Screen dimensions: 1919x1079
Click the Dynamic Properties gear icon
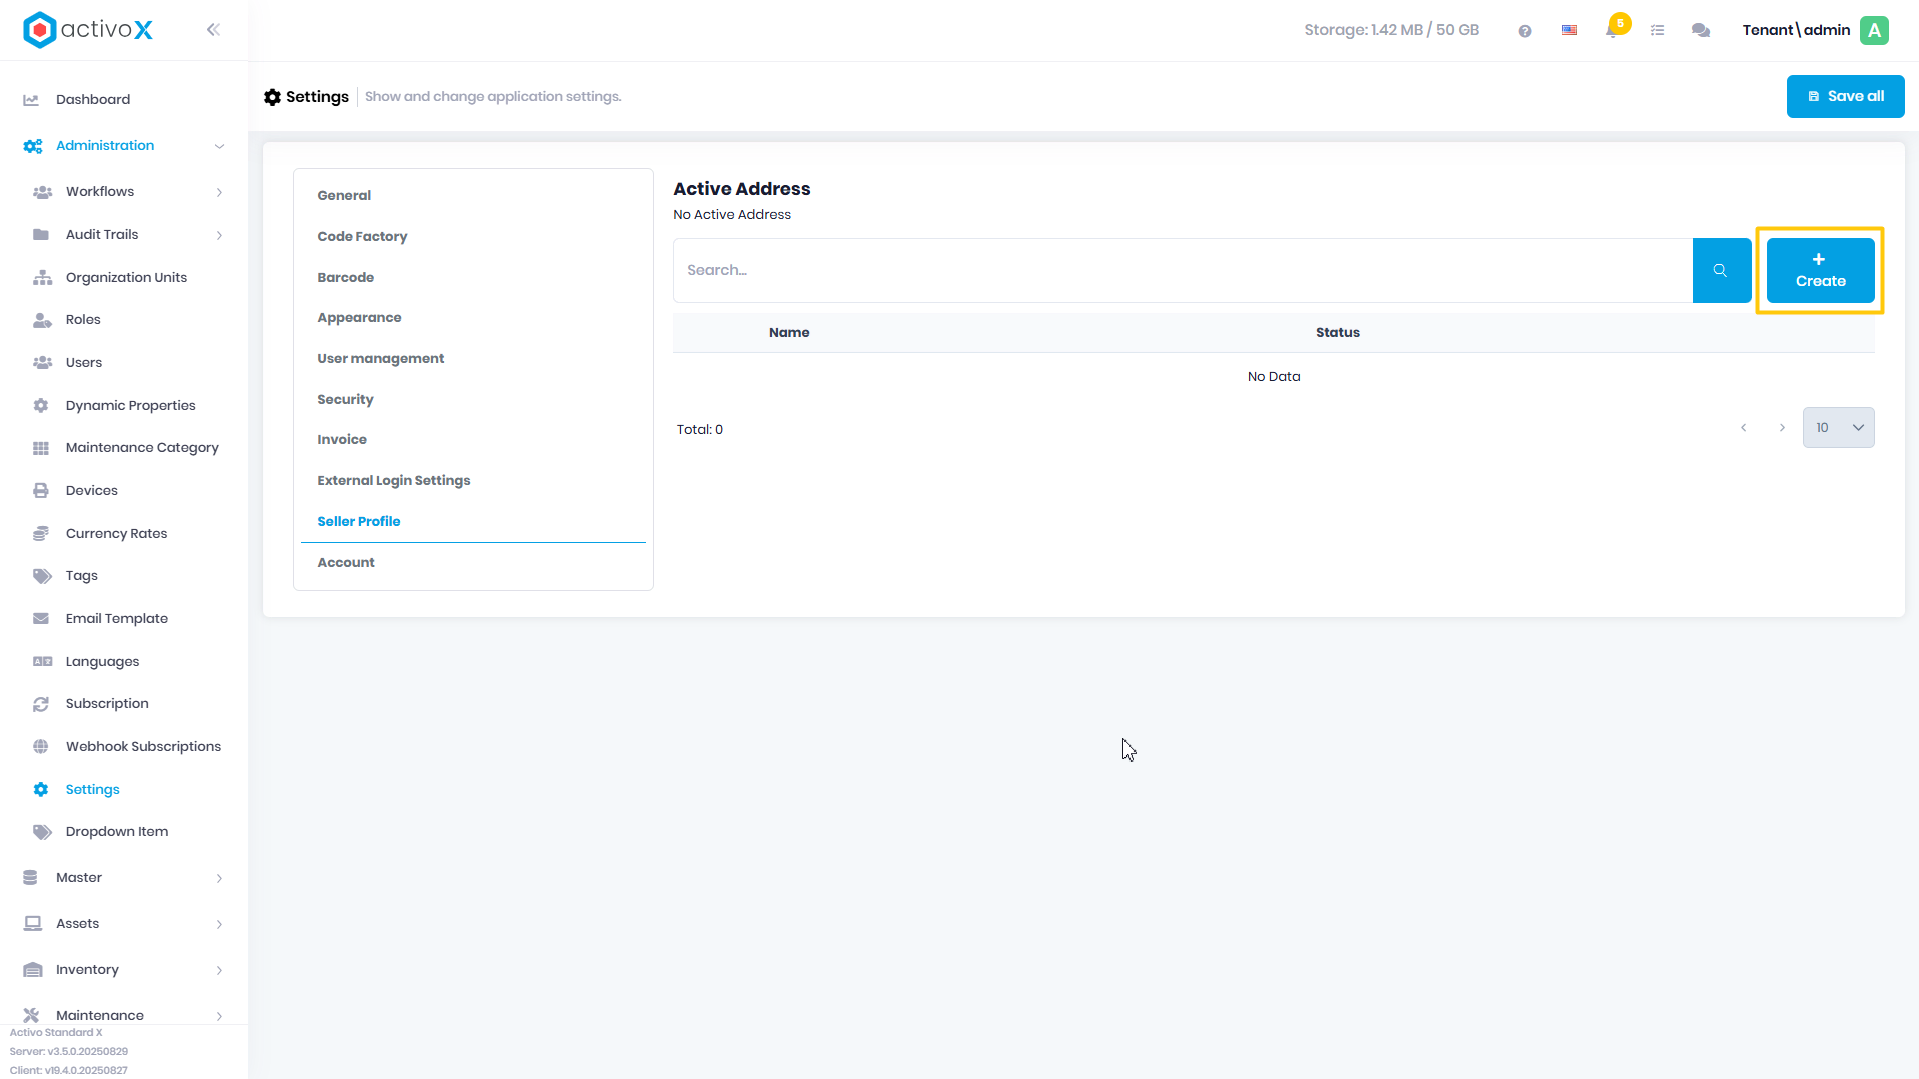[x=41, y=406]
